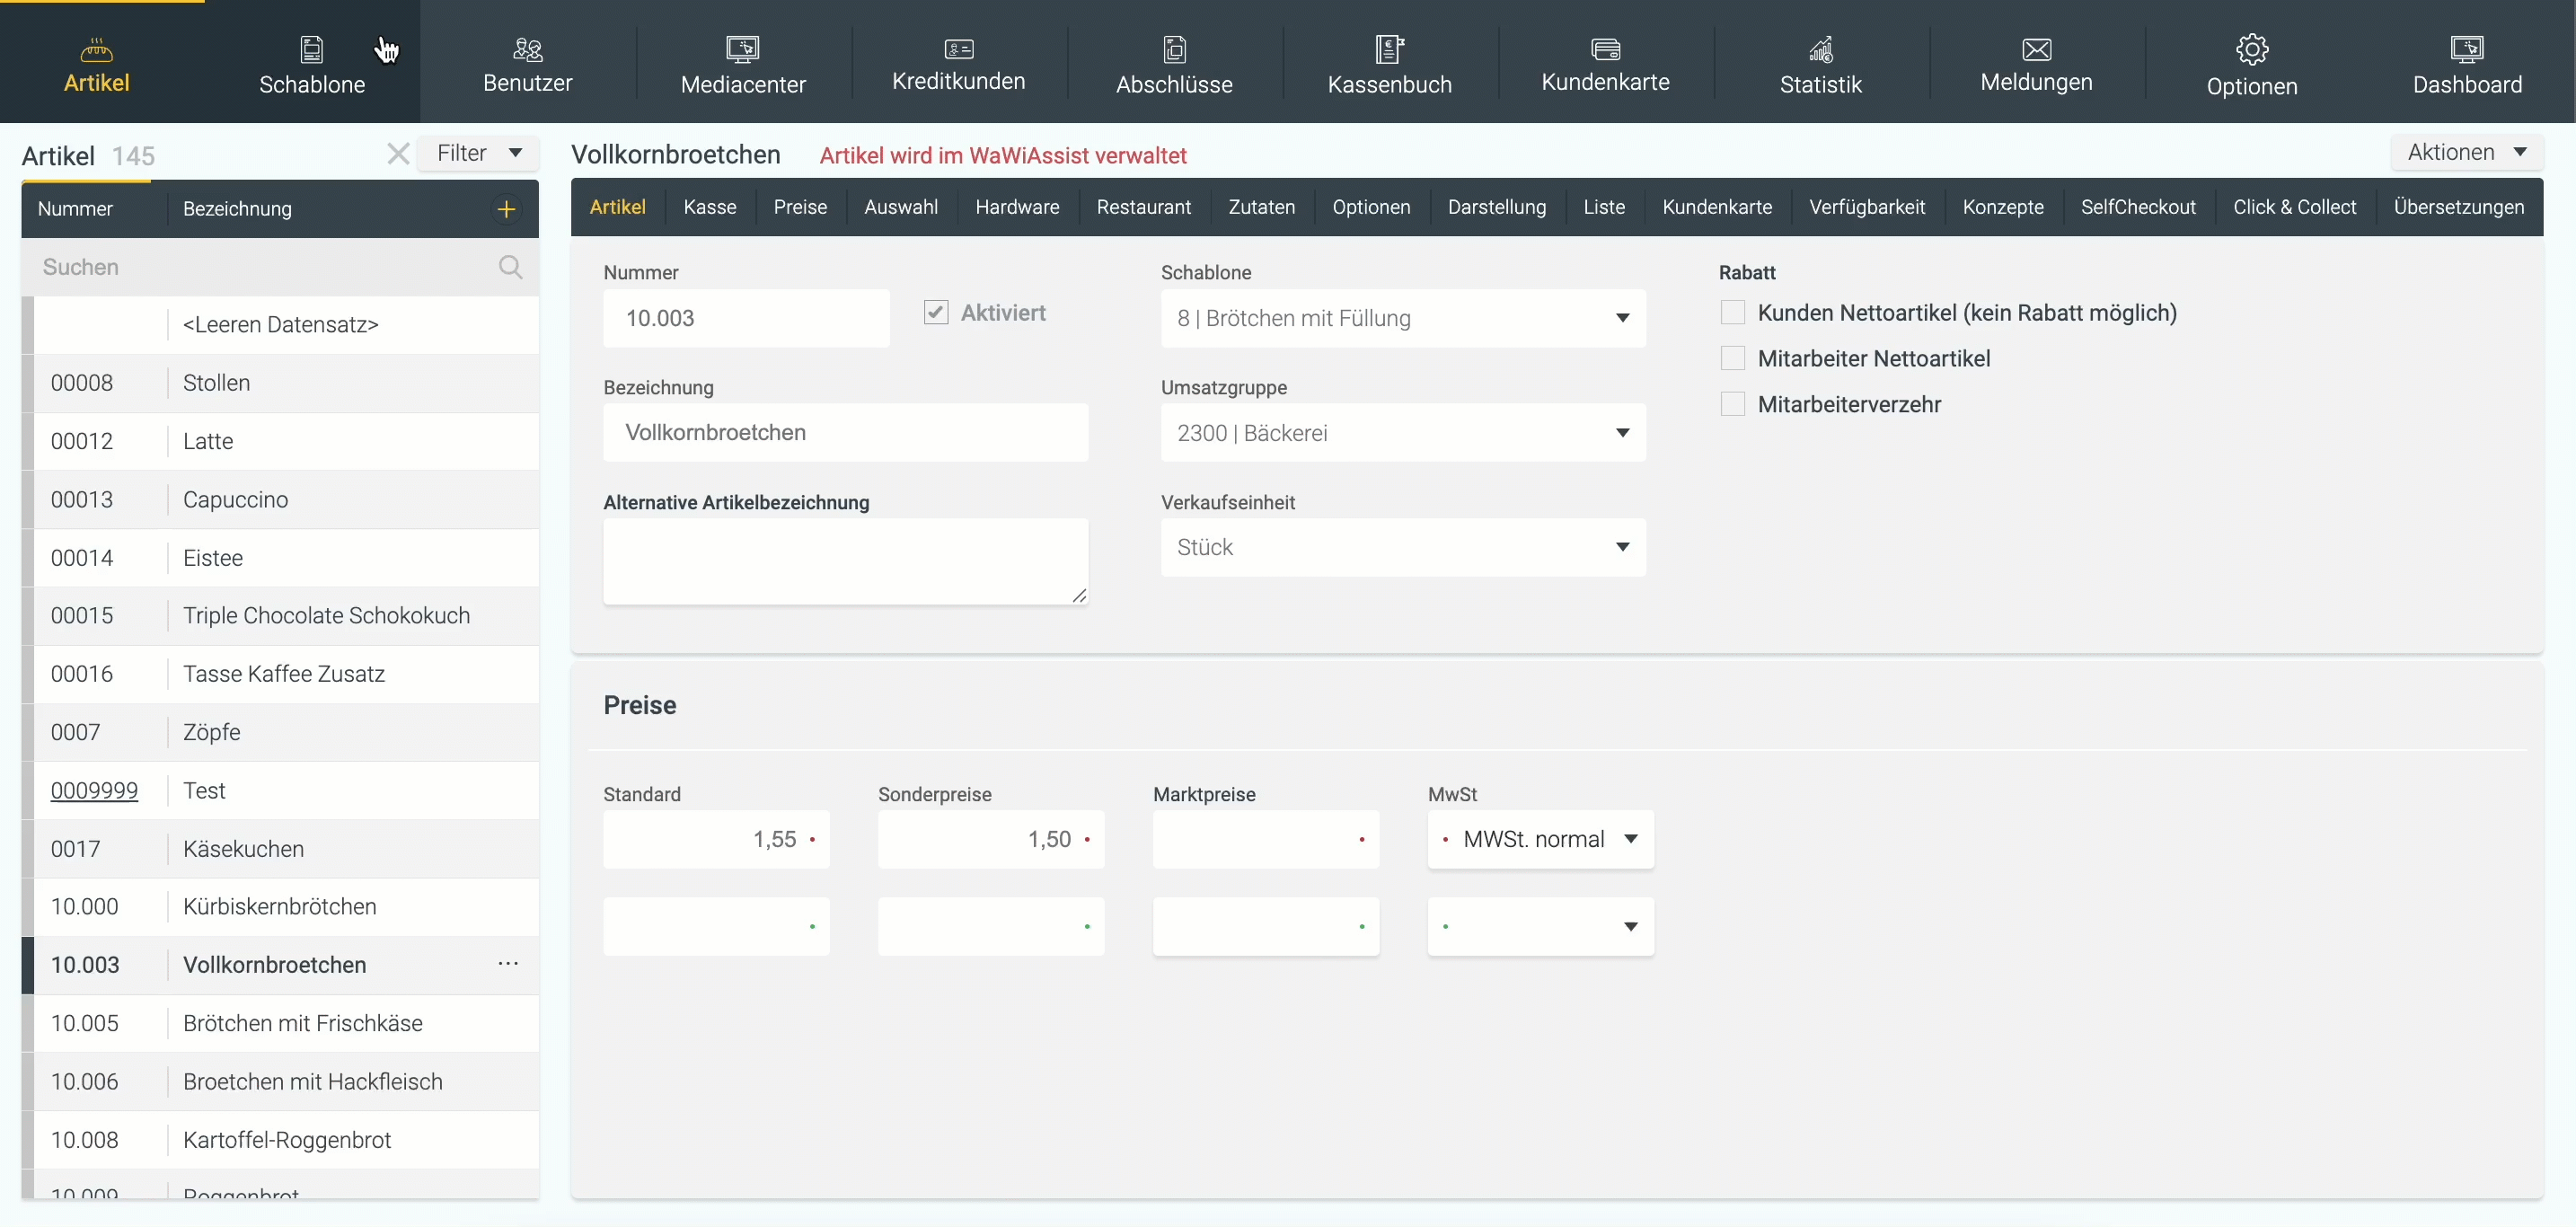The height and width of the screenshot is (1227, 2576).
Task: Toggle Mitarbeiter Nettoartikel checkbox
Action: [x=1732, y=358]
